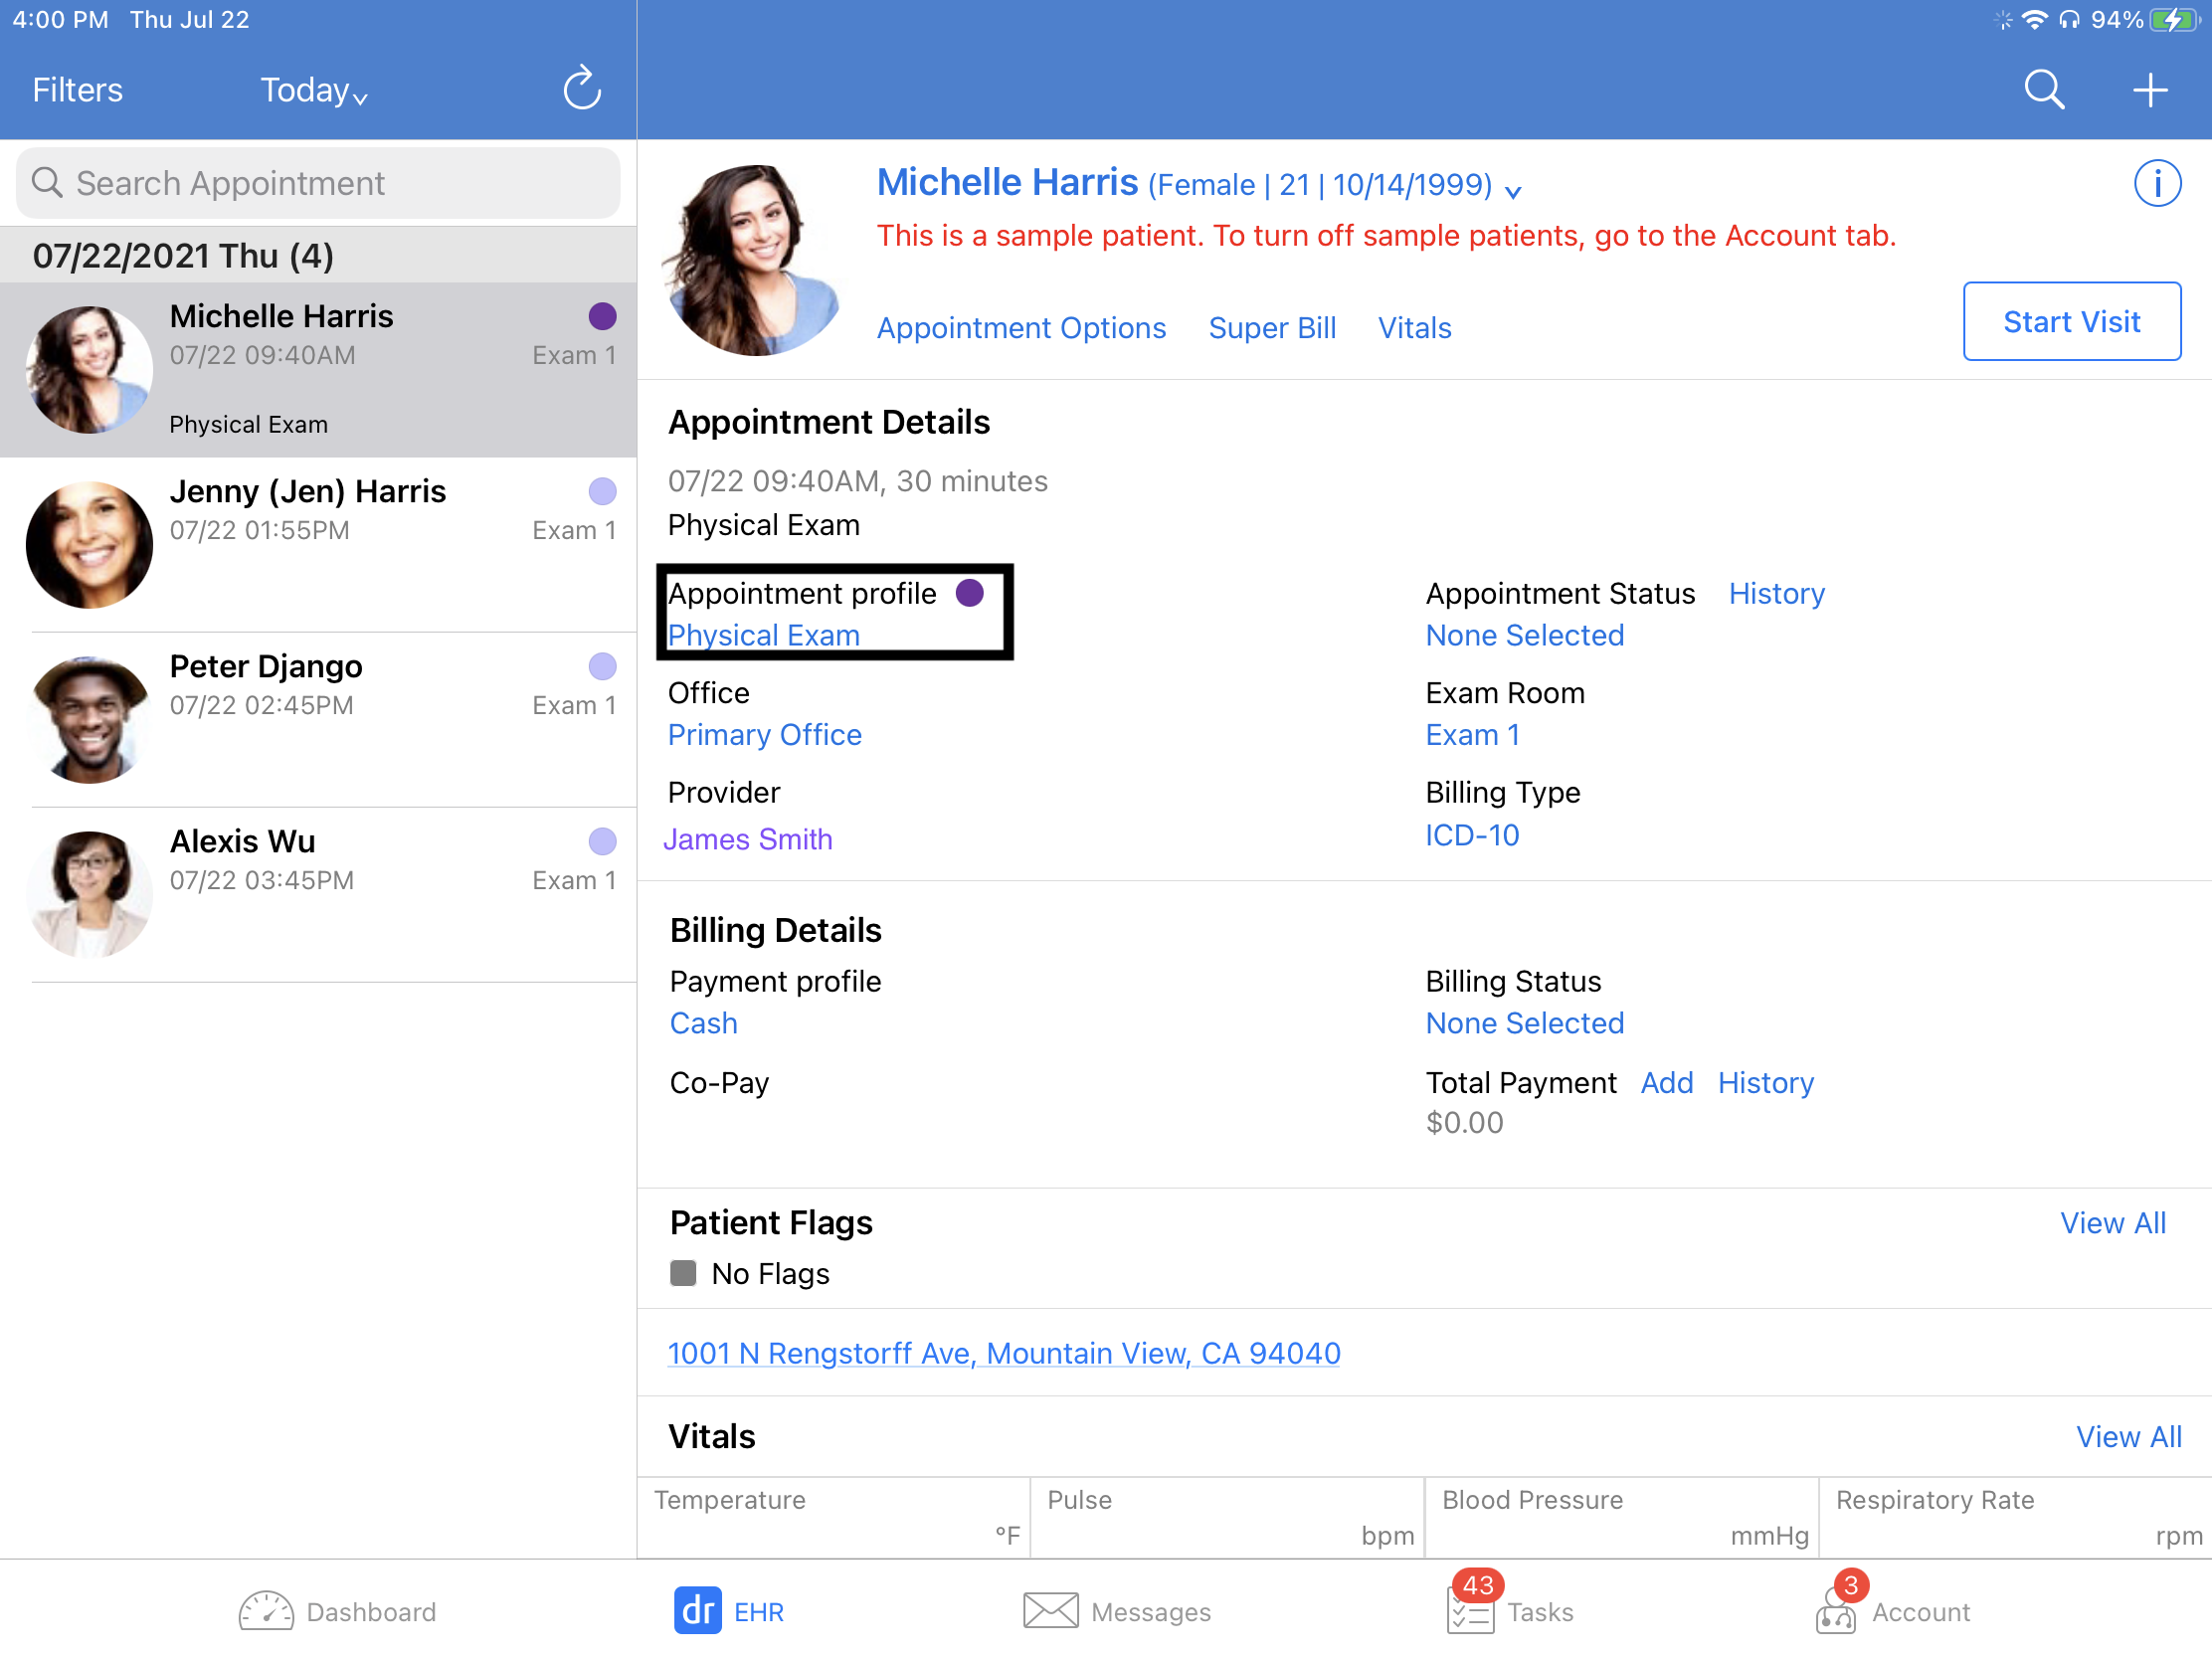Expand Today date filter dropdown
The image size is (2212, 1659).
[x=315, y=91]
